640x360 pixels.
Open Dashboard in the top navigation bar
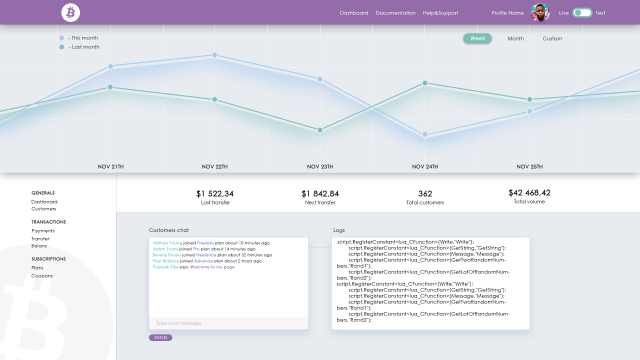[x=354, y=13]
